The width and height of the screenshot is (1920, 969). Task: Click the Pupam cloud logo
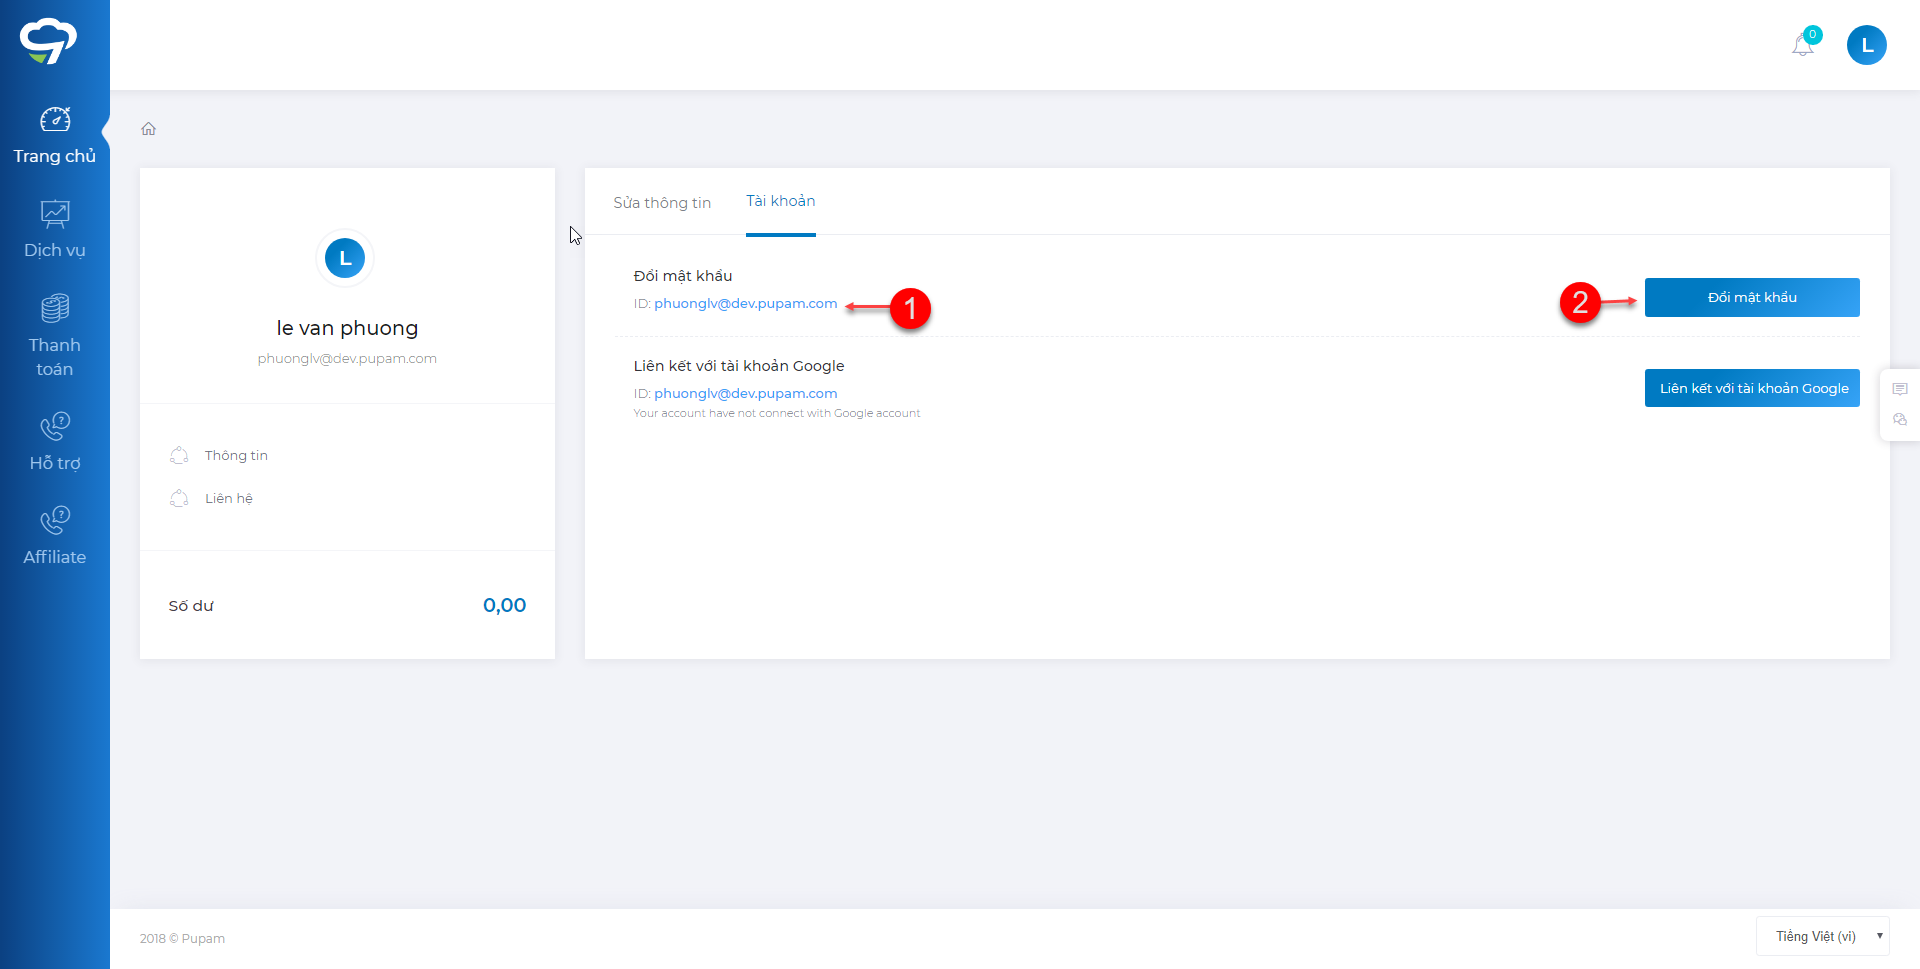pos(48,41)
